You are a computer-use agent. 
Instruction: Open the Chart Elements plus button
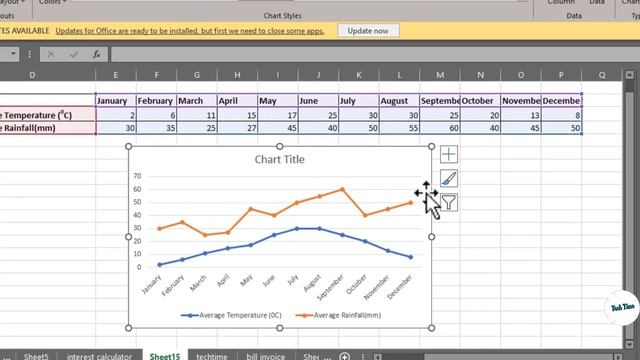tap(449, 154)
